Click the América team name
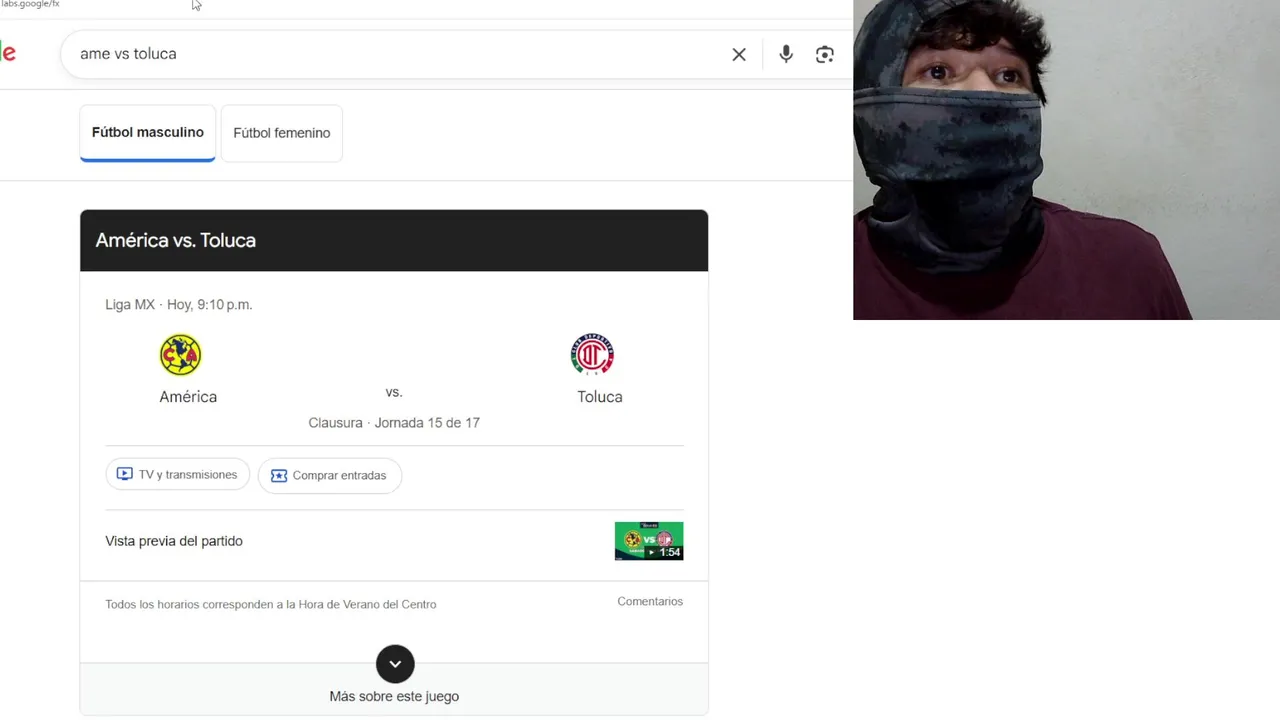 pyautogui.click(x=188, y=397)
